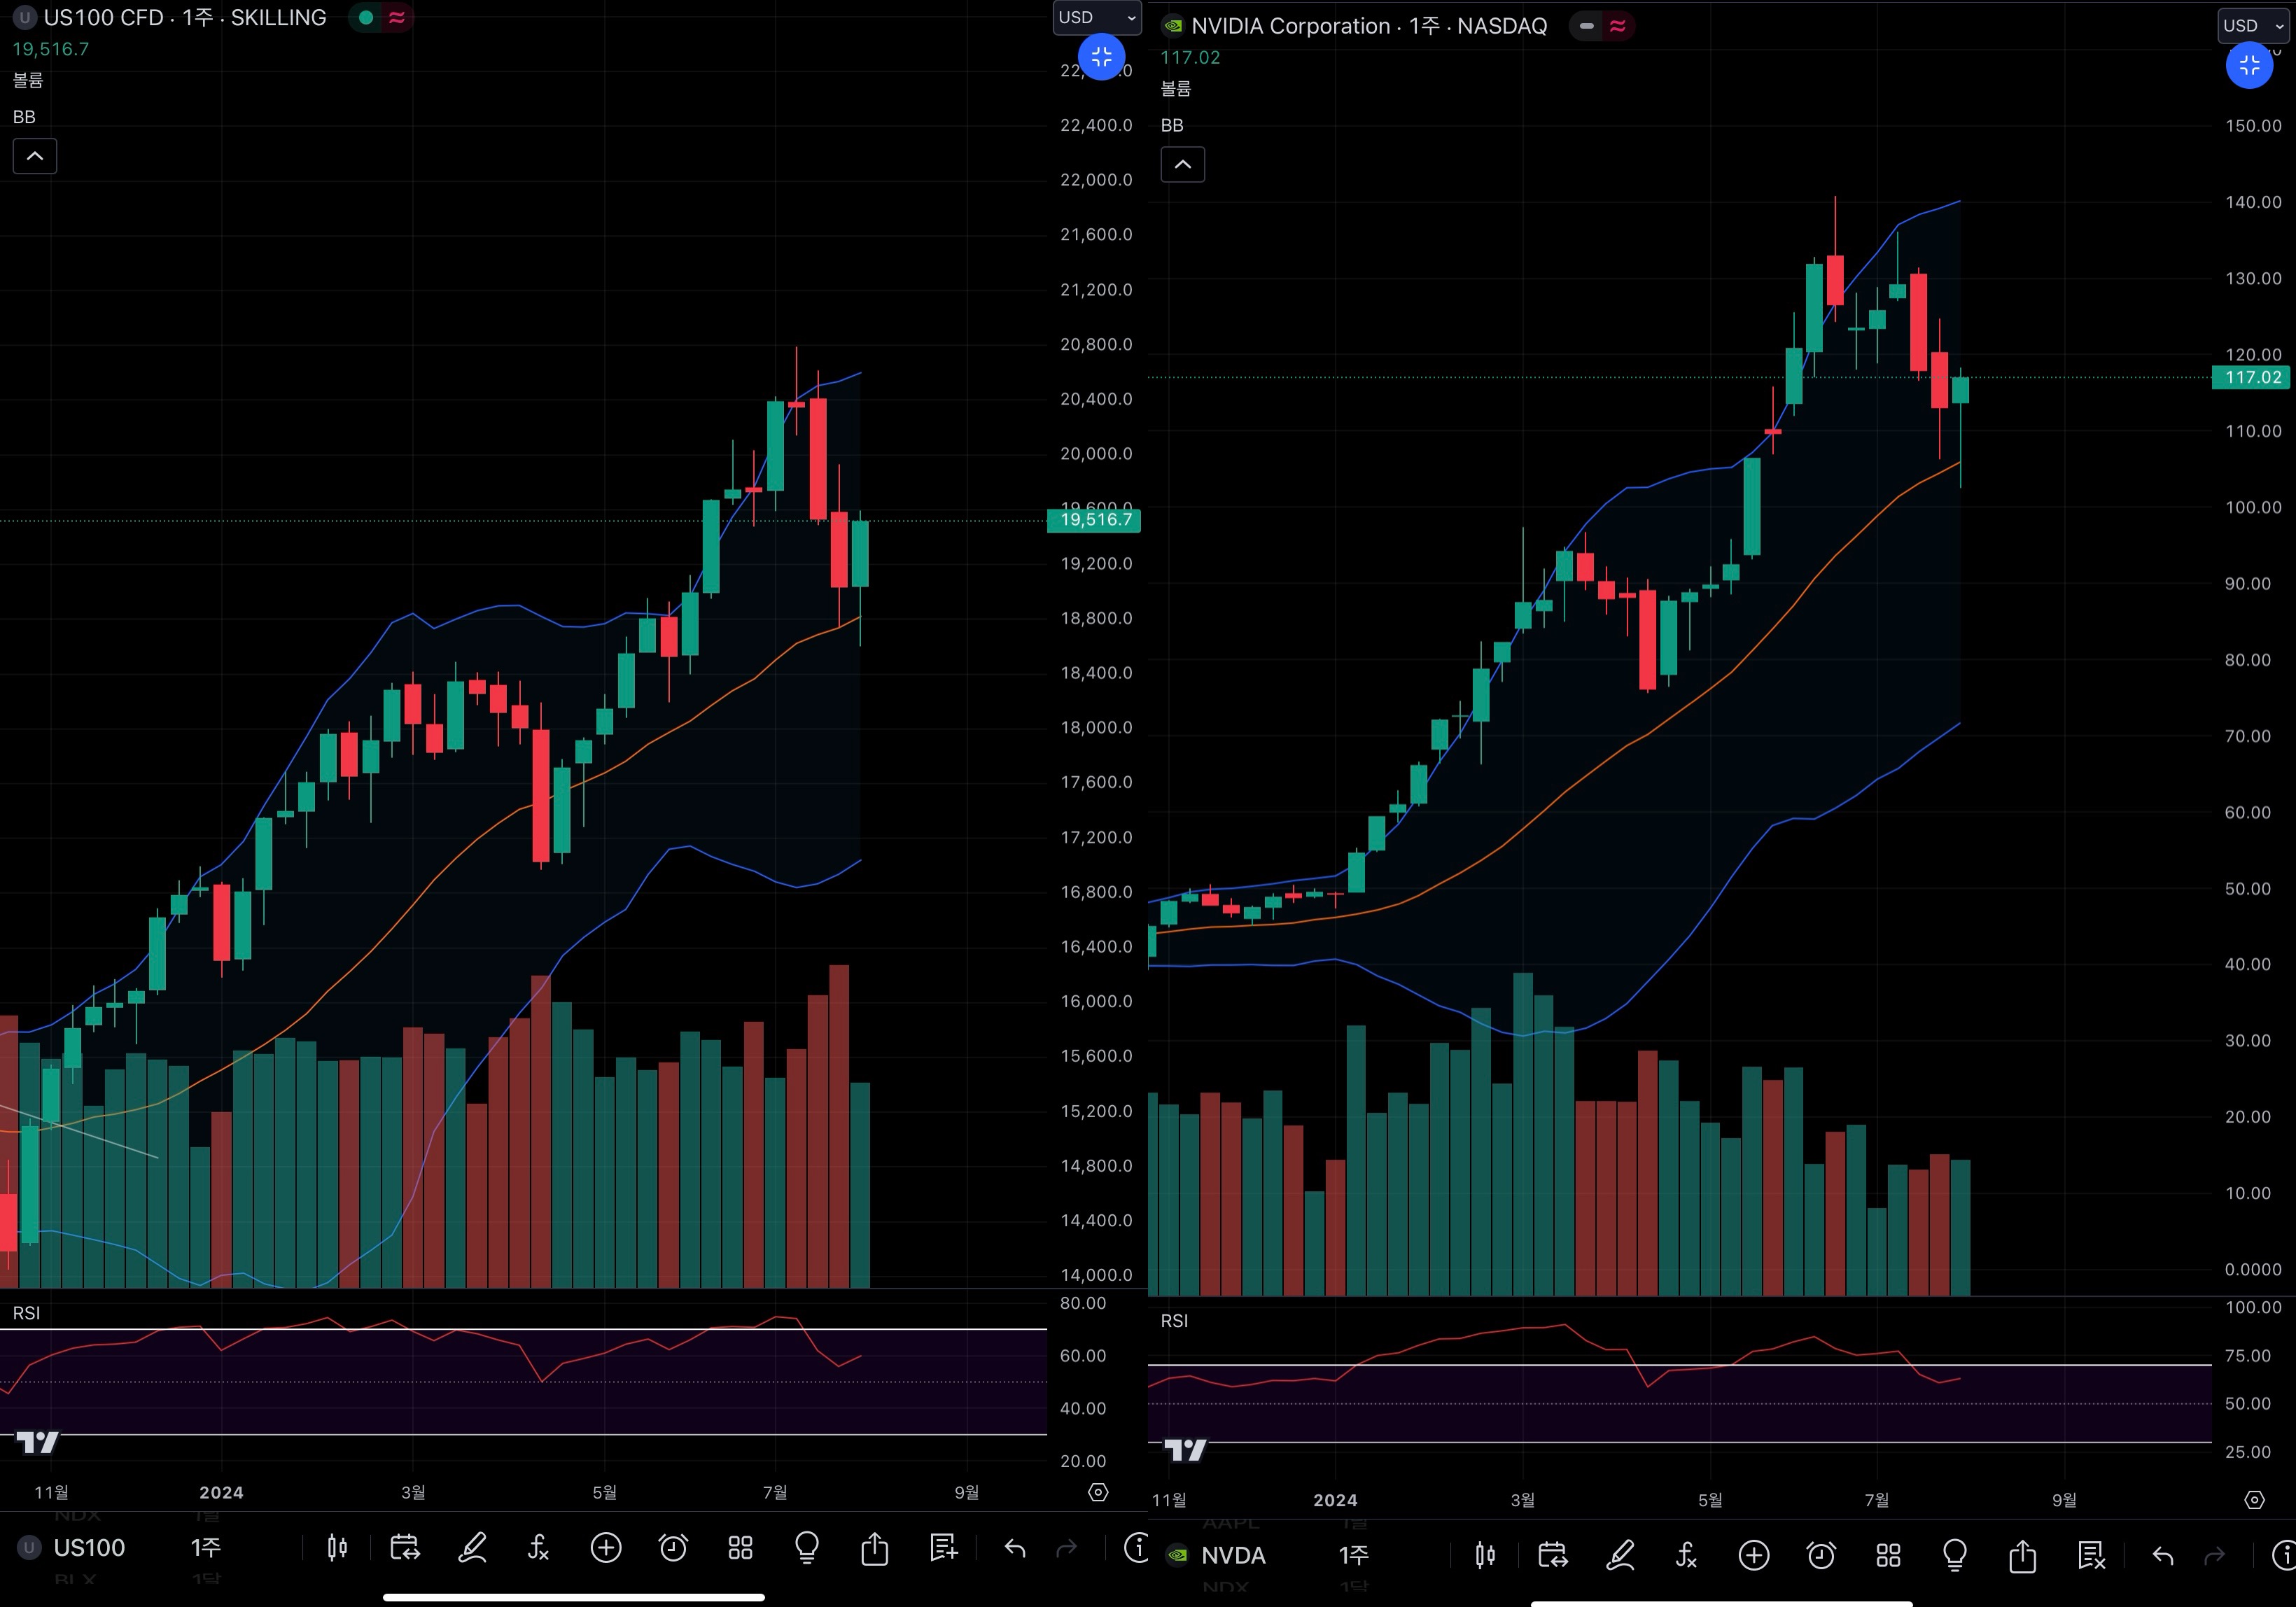Viewport: 2296px width, 1607px height.
Task: Click 3월 label on US100 time axis
Action: [413, 1492]
